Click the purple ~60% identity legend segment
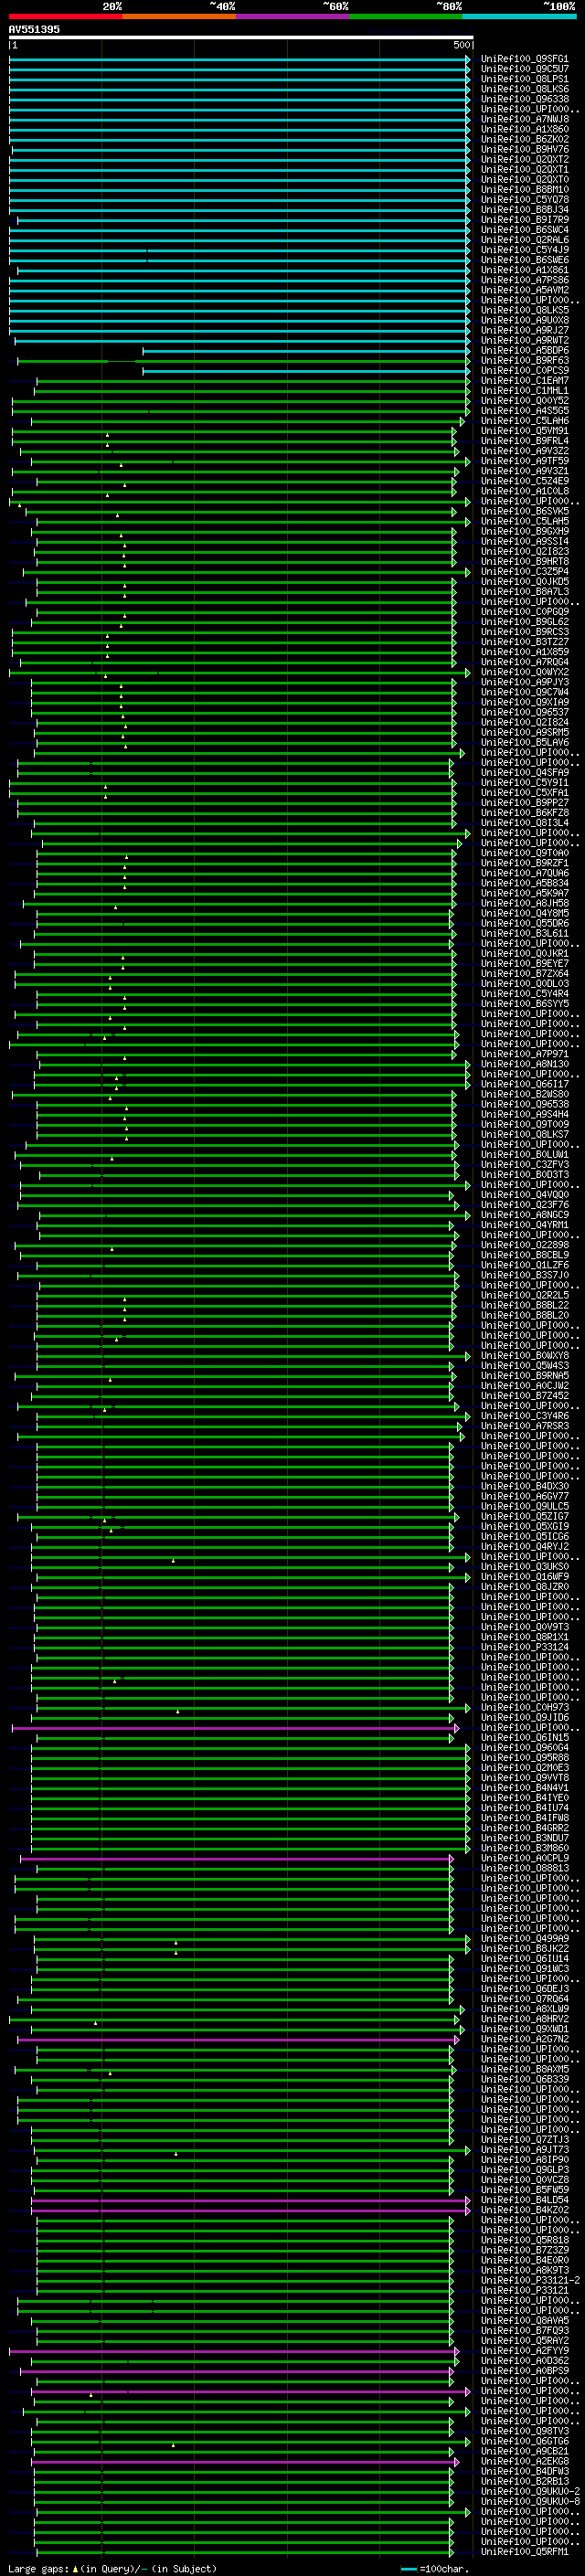Screen dimensions: 585x2576 click(293, 16)
